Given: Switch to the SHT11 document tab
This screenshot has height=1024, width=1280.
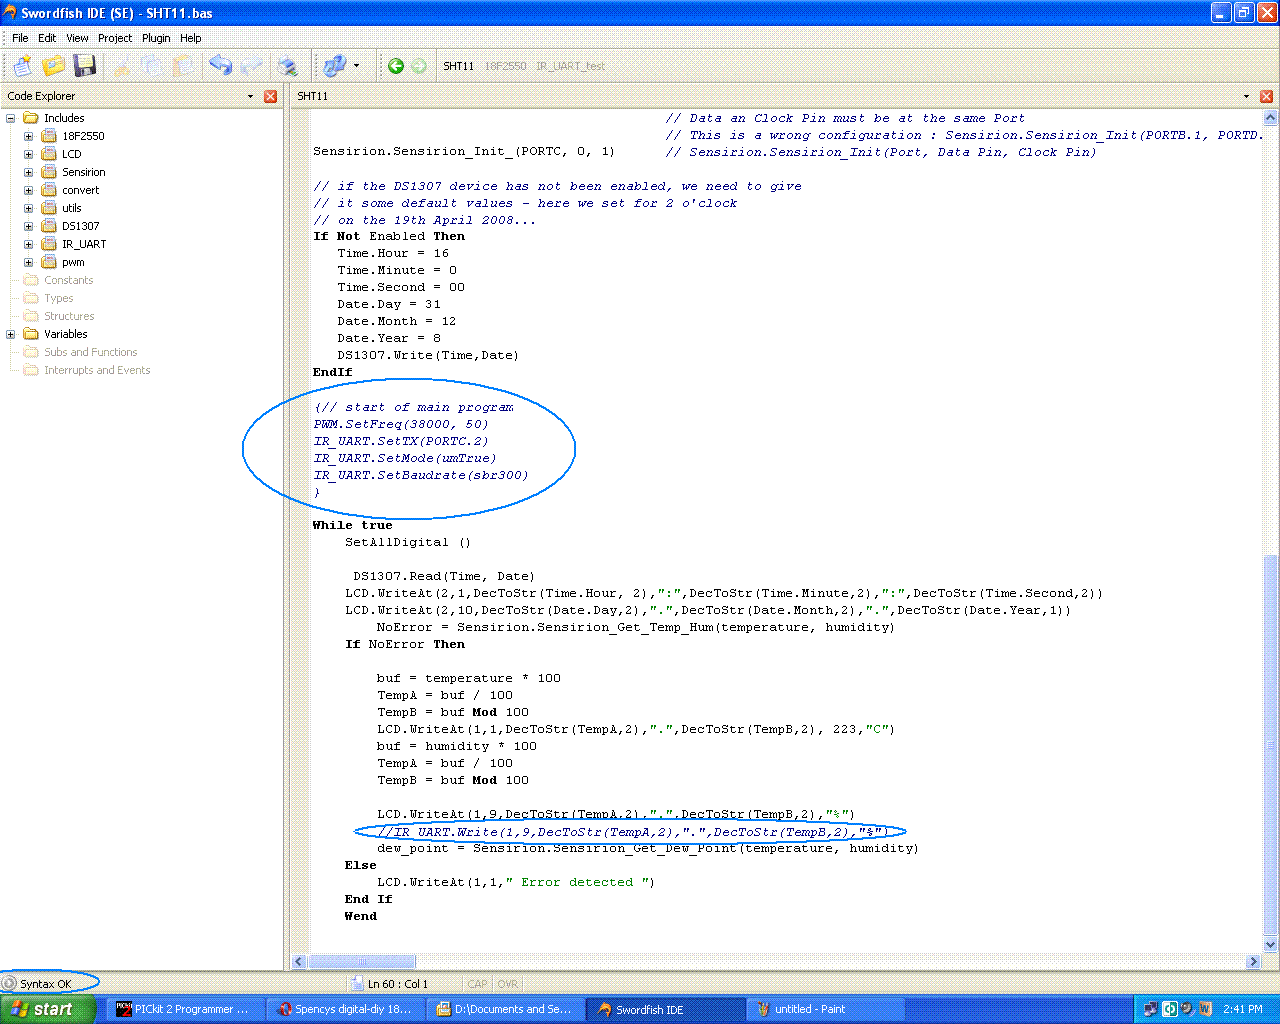Looking at the screenshot, I should click(459, 66).
